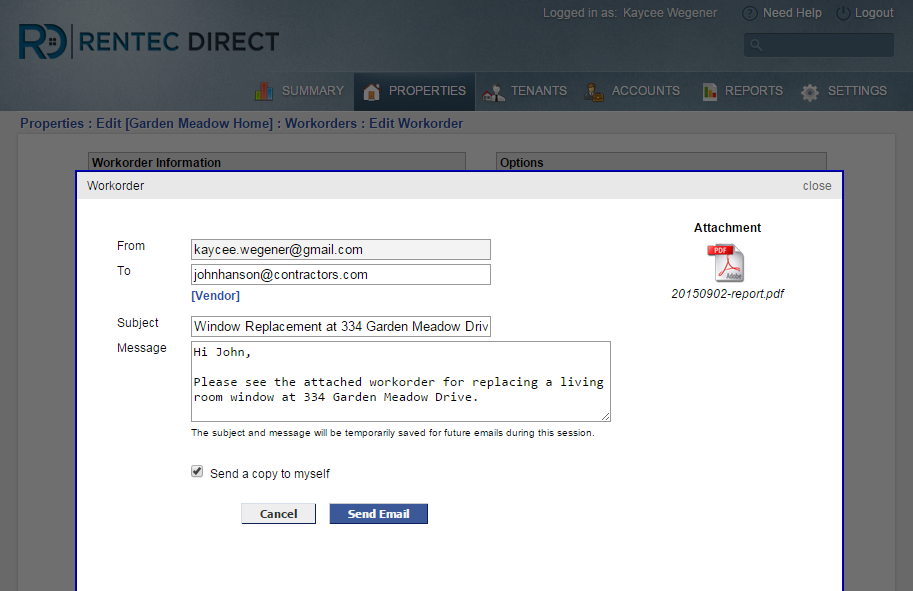Screen dimensions: 913x591
Task: Click the Rentec Direct logo
Action: coord(149,42)
